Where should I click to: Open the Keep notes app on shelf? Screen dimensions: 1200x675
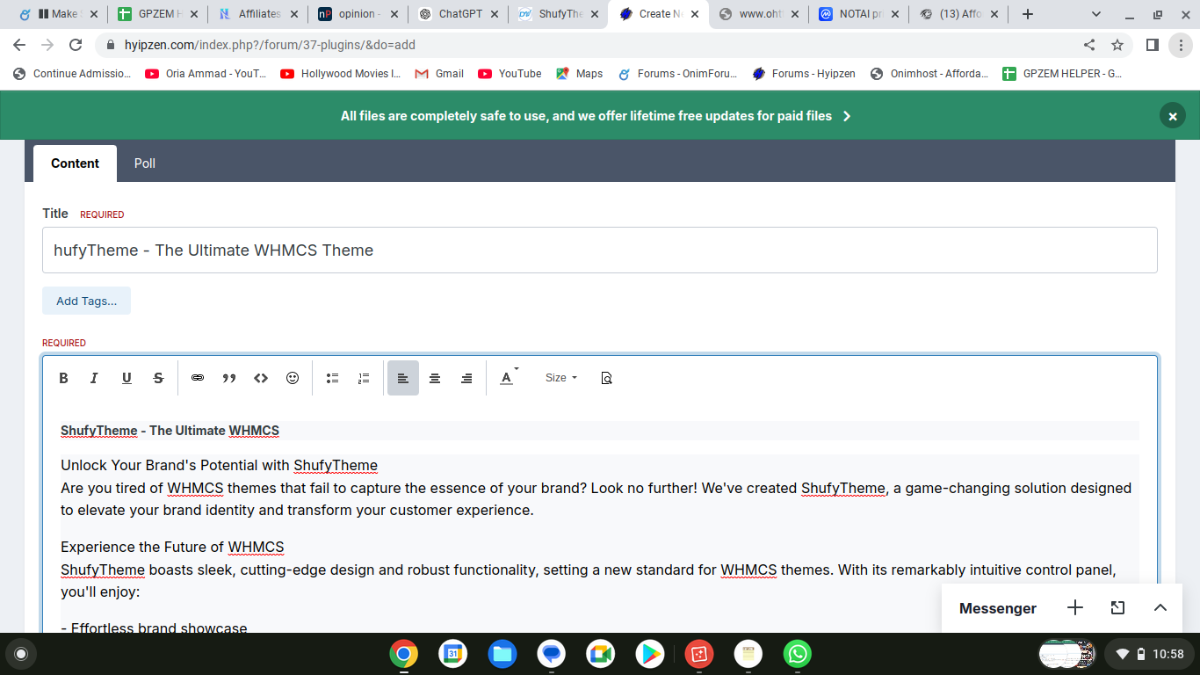747,654
